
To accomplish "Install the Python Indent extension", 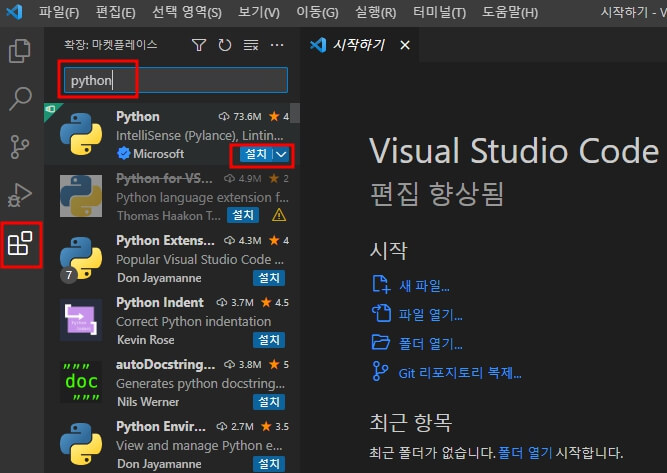I will click(269, 340).
